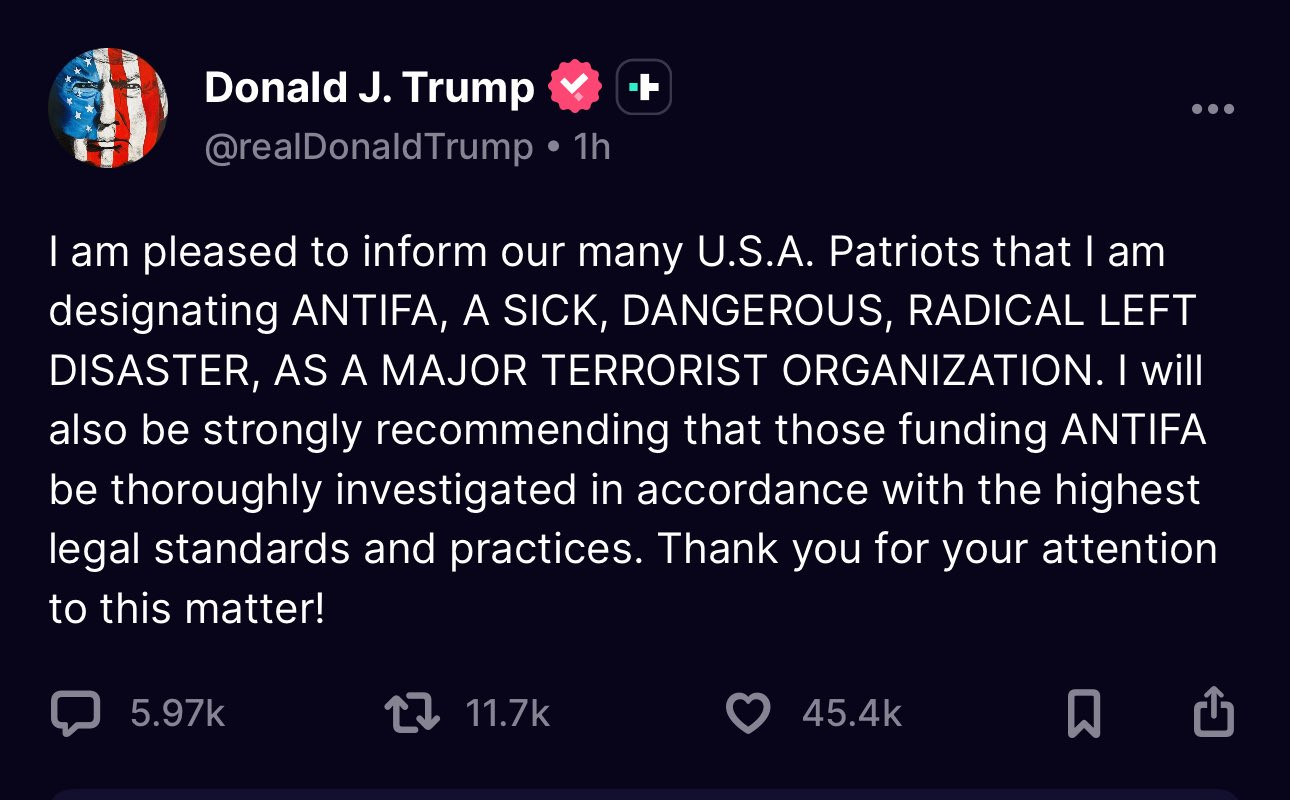
Task: Click the 45.4k likes count
Action: pos(851,714)
